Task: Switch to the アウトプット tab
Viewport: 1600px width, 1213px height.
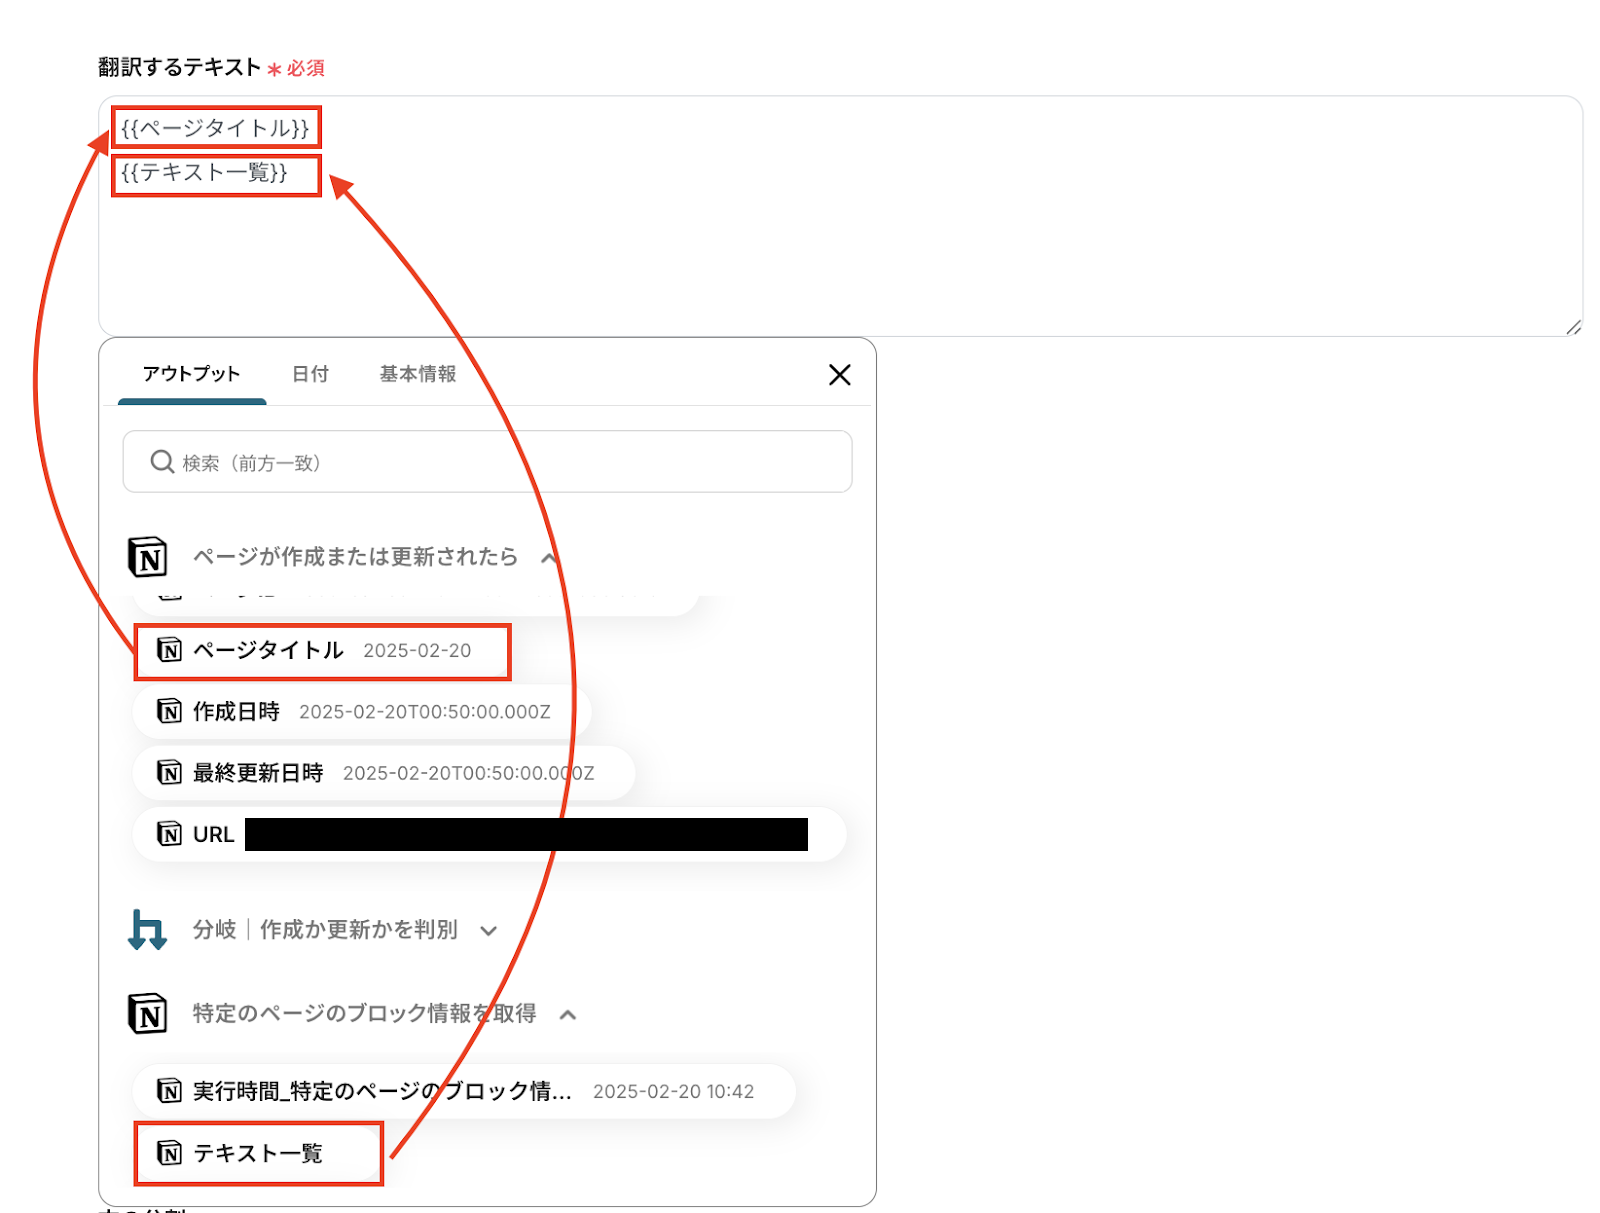Action: pos(191,374)
